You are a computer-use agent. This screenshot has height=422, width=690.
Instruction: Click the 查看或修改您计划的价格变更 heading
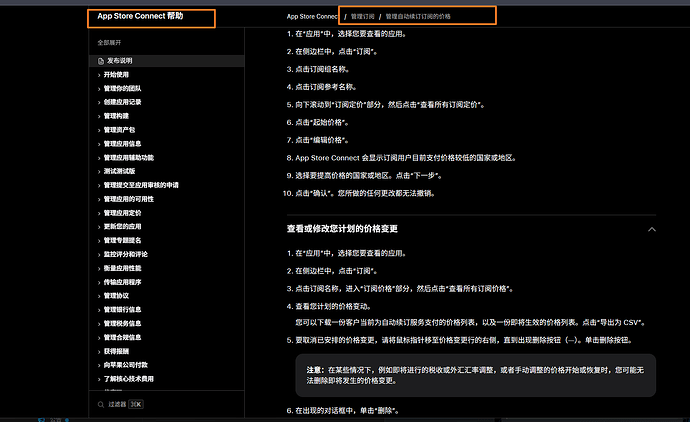coord(342,229)
